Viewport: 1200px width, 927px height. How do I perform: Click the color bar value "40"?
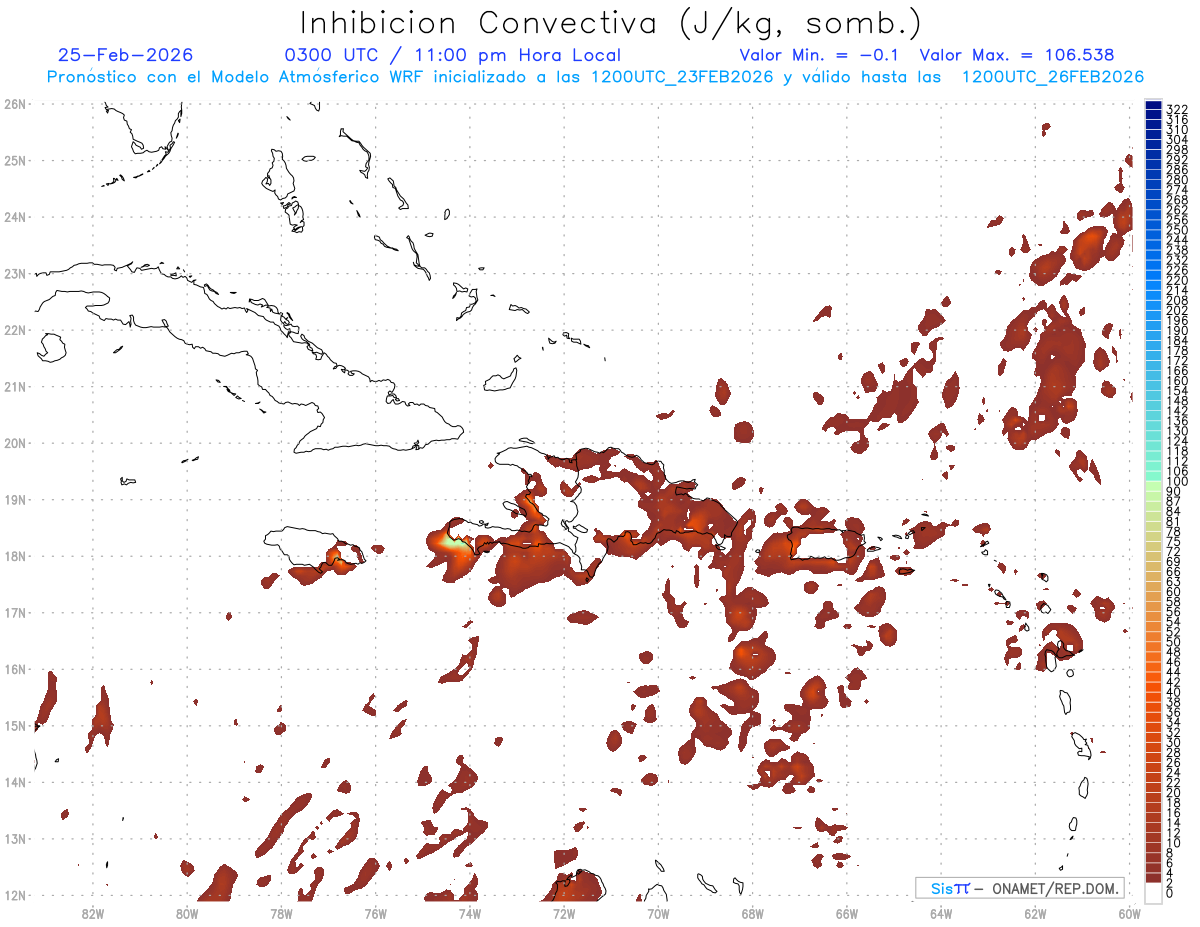(1173, 692)
